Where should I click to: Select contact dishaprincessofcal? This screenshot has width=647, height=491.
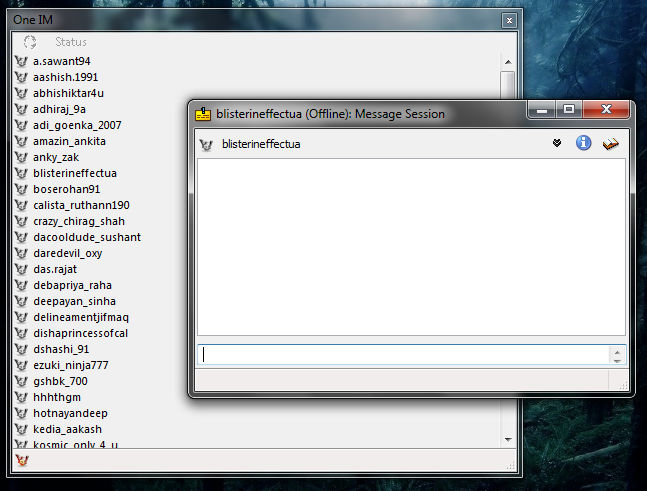[x=80, y=333]
